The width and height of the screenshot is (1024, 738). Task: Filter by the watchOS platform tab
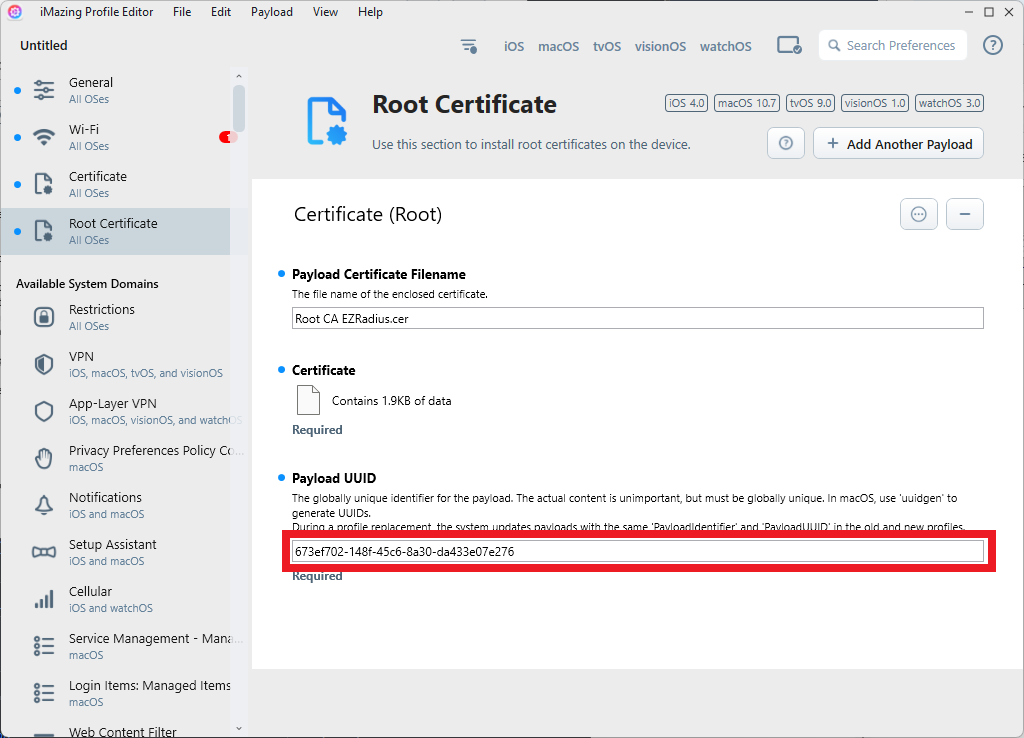coord(726,46)
